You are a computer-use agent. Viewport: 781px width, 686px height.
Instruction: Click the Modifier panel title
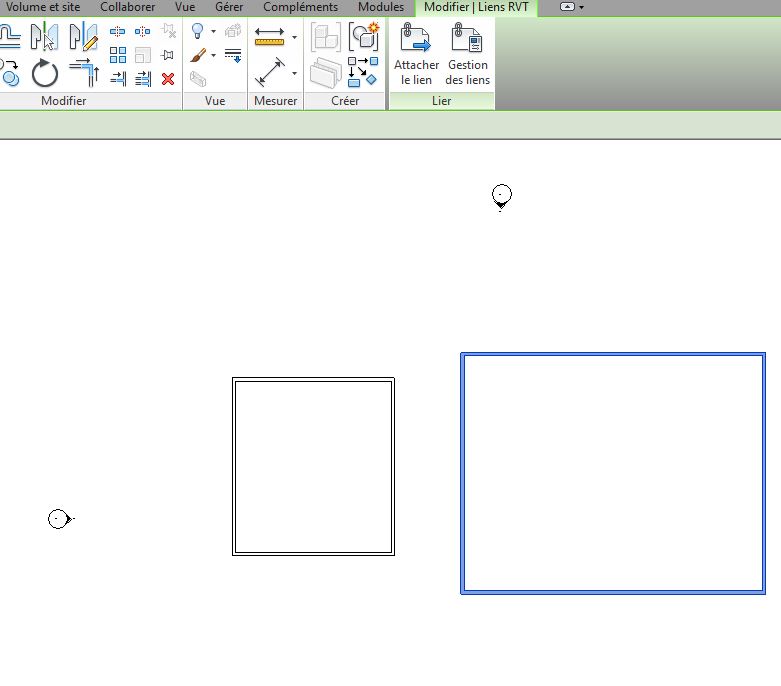(x=64, y=101)
